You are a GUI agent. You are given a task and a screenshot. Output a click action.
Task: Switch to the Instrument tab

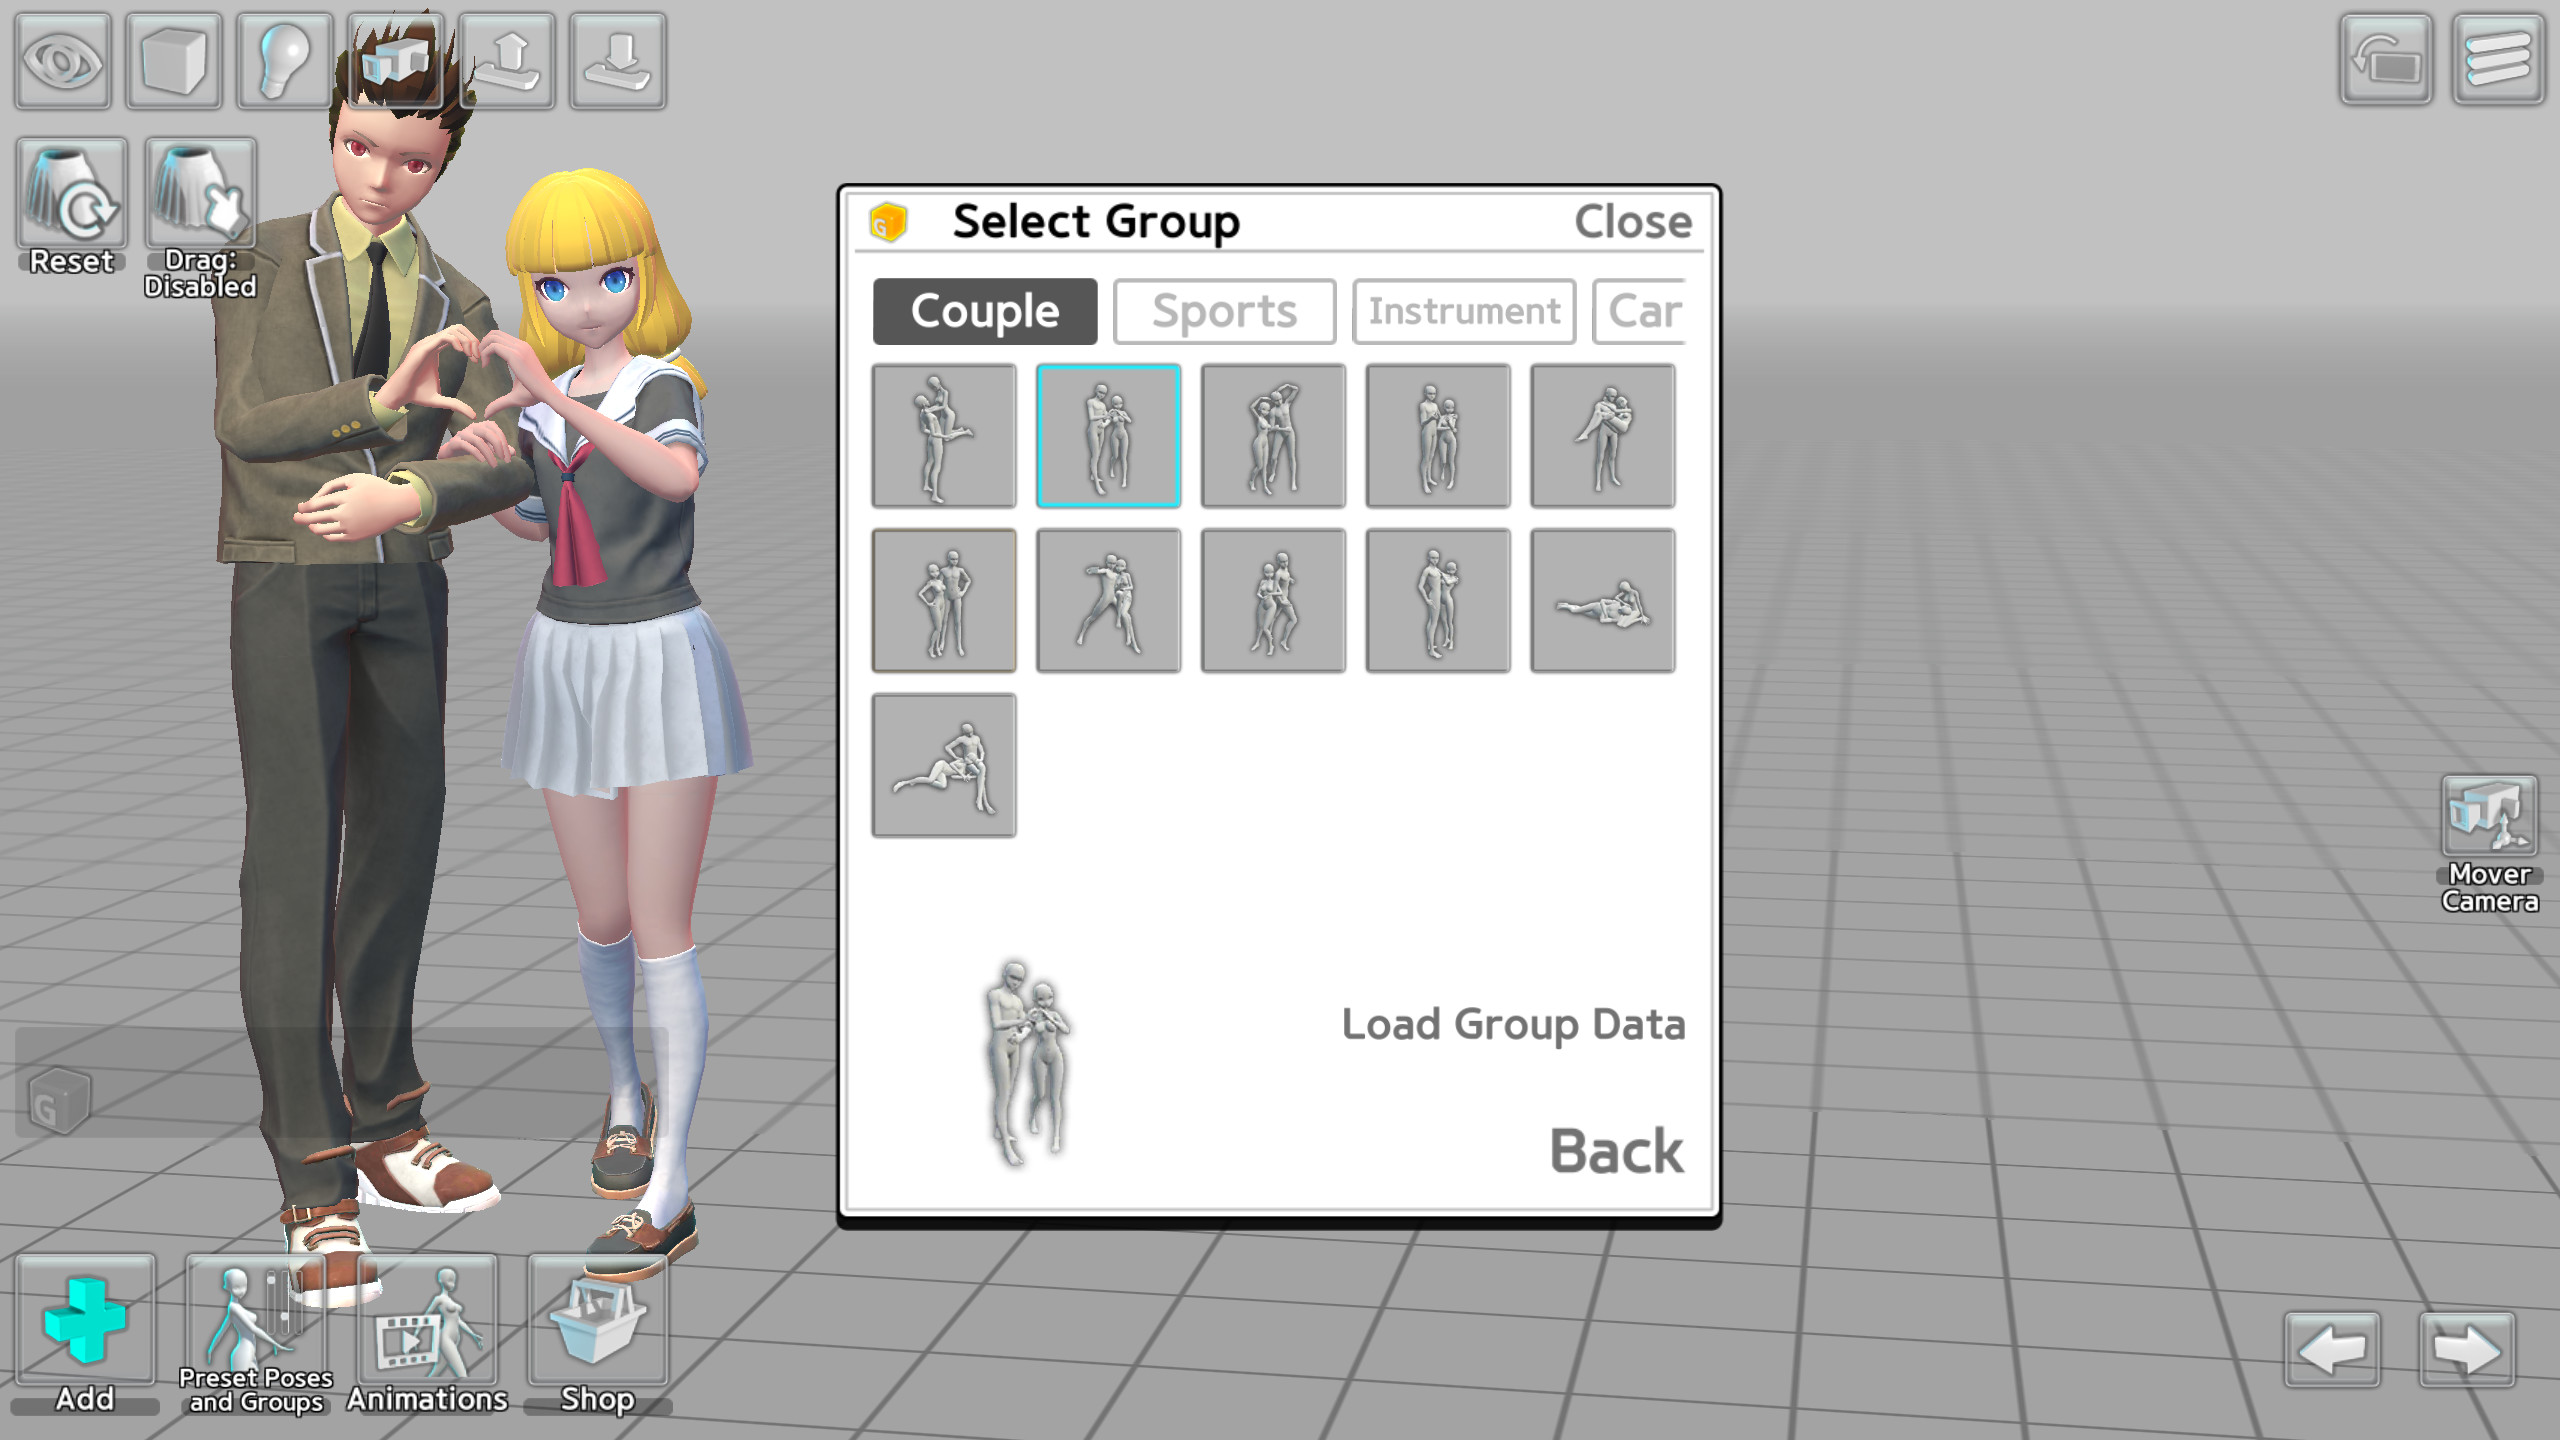coord(1463,310)
